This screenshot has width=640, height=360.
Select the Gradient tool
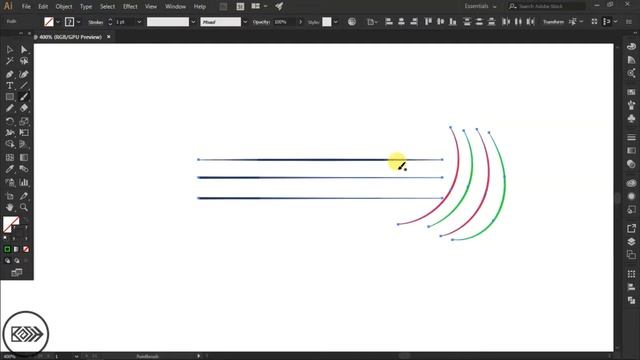pos(24,158)
